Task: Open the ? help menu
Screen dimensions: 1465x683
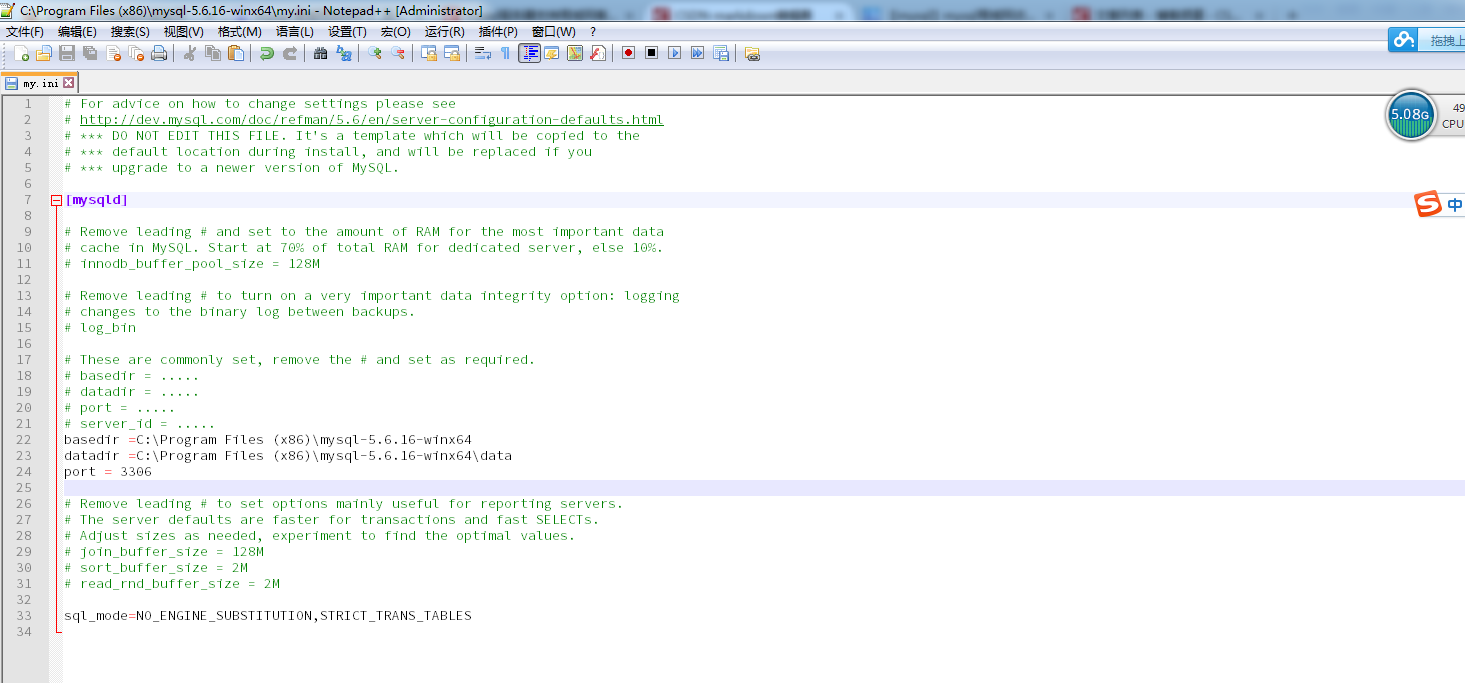Action: point(593,32)
